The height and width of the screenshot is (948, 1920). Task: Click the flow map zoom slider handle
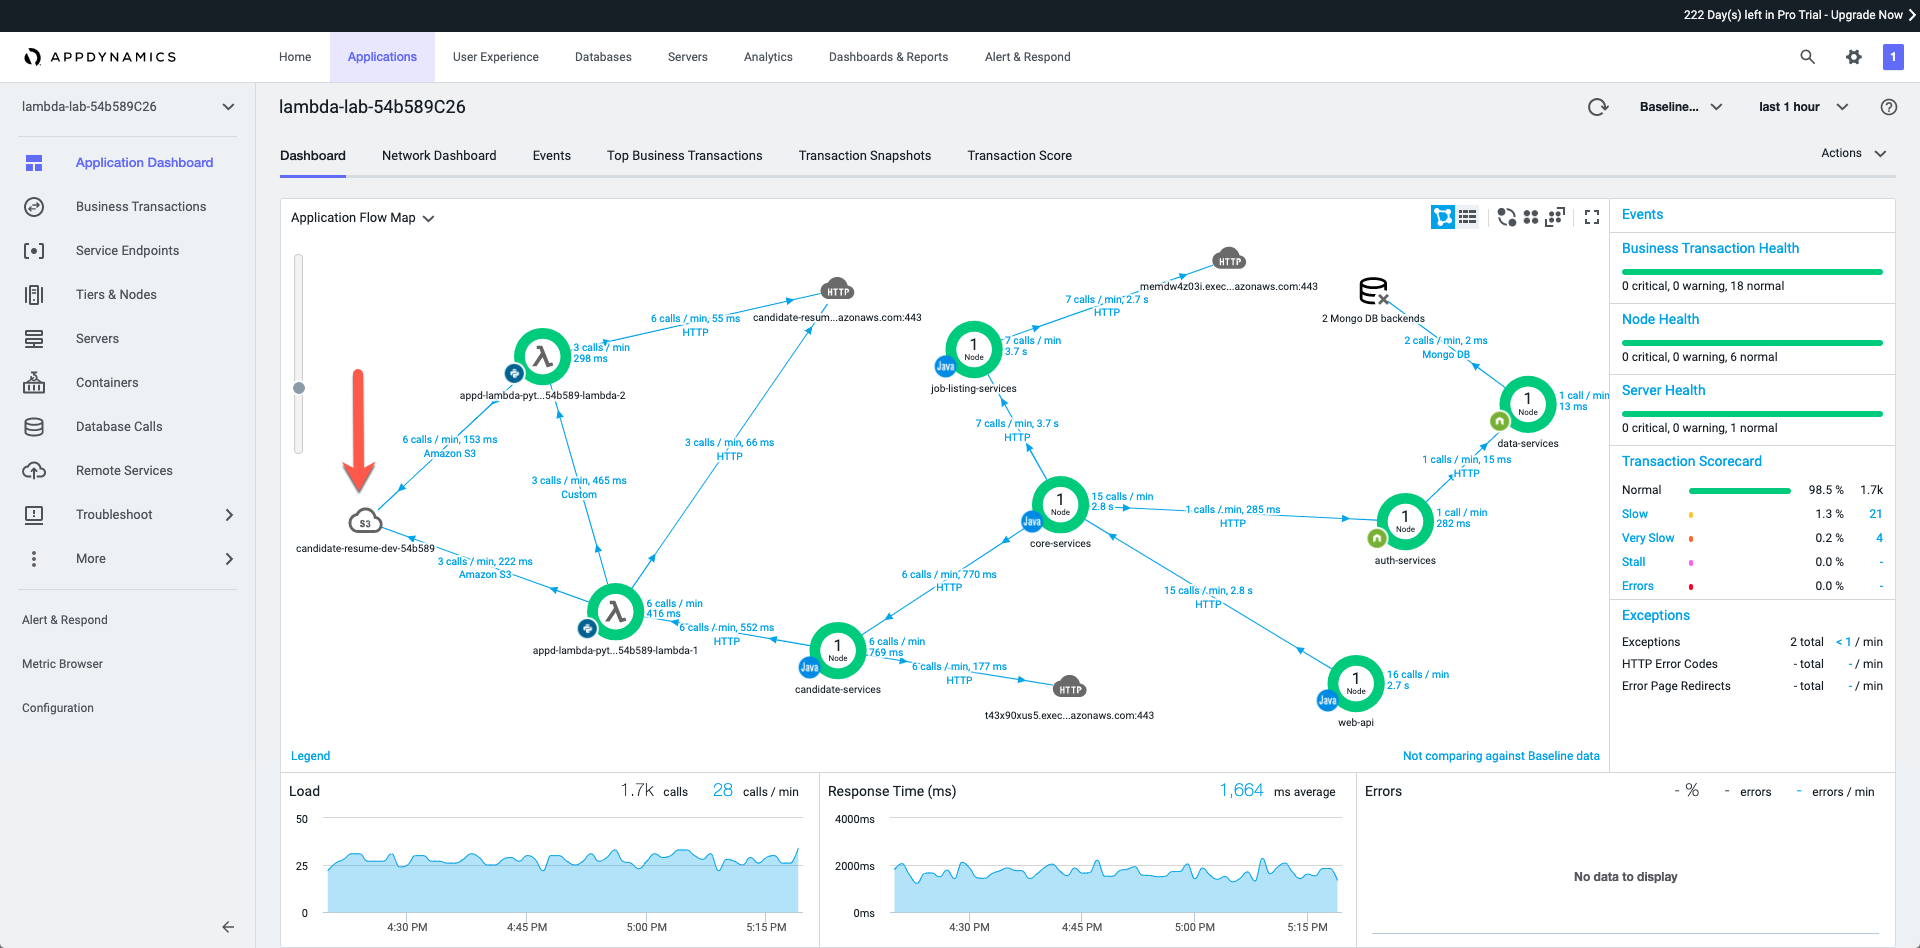pyautogui.click(x=299, y=388)
